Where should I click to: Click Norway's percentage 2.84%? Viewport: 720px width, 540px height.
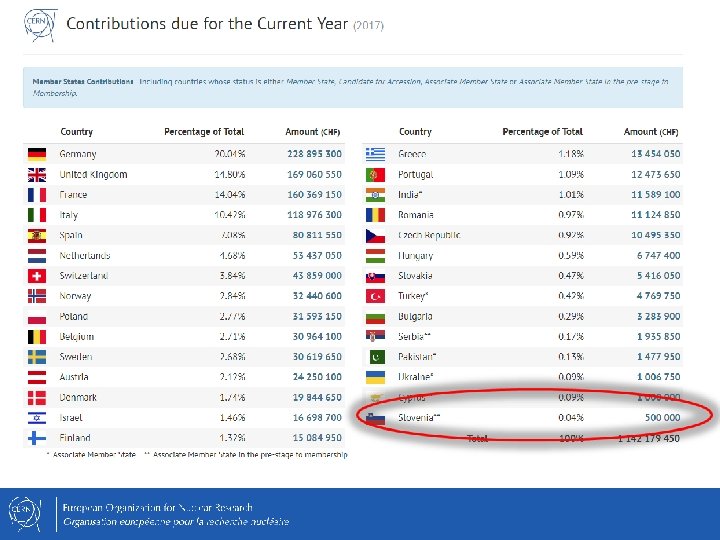coord(232,296)
